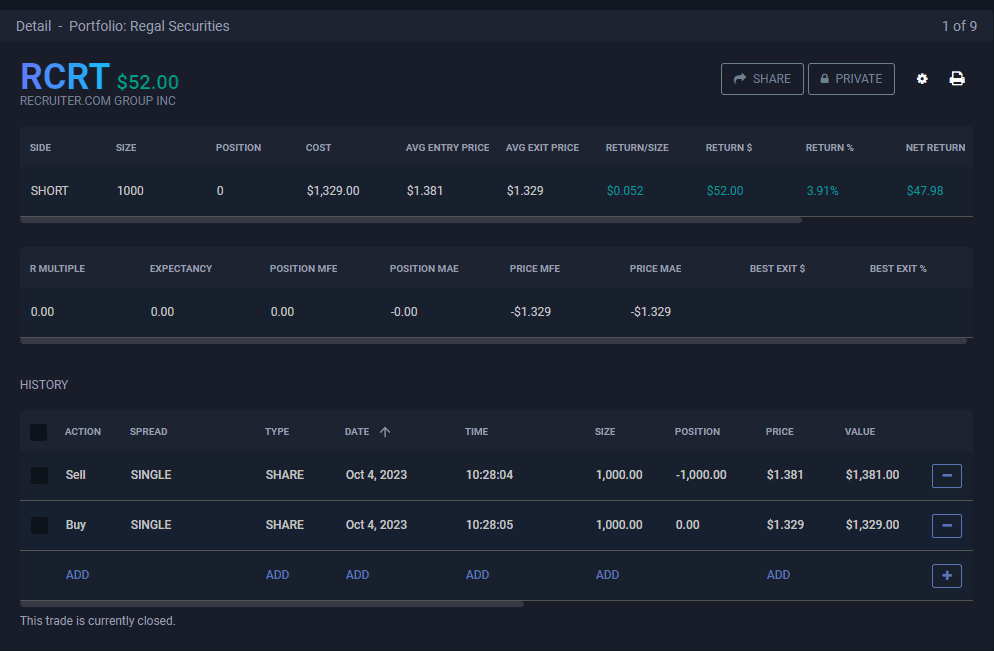
Task: Click ADD under the Price column
Action: click(778, 575)
